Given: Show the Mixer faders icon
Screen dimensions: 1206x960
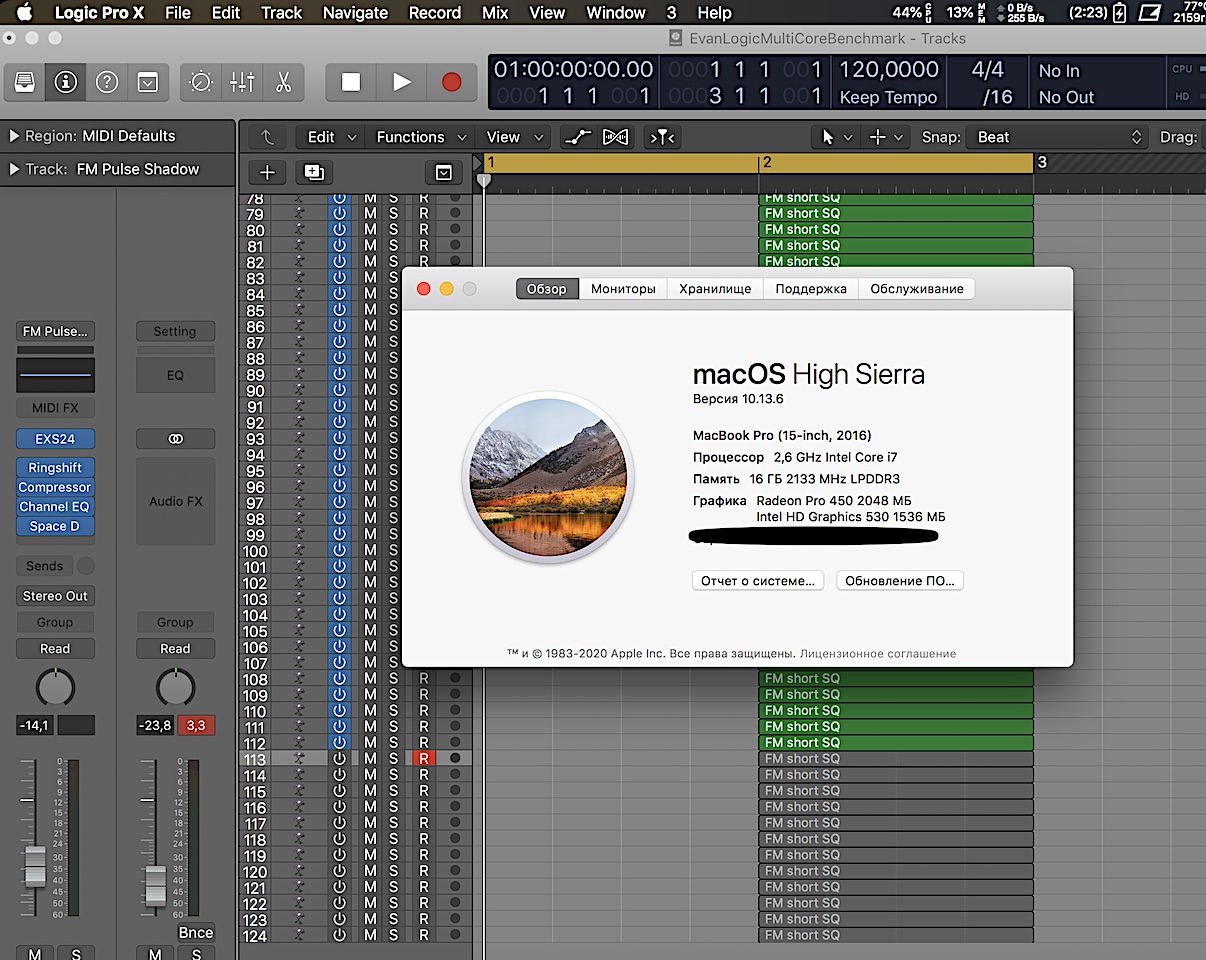Looking at the screenshot, I should [x=242, y=82].
